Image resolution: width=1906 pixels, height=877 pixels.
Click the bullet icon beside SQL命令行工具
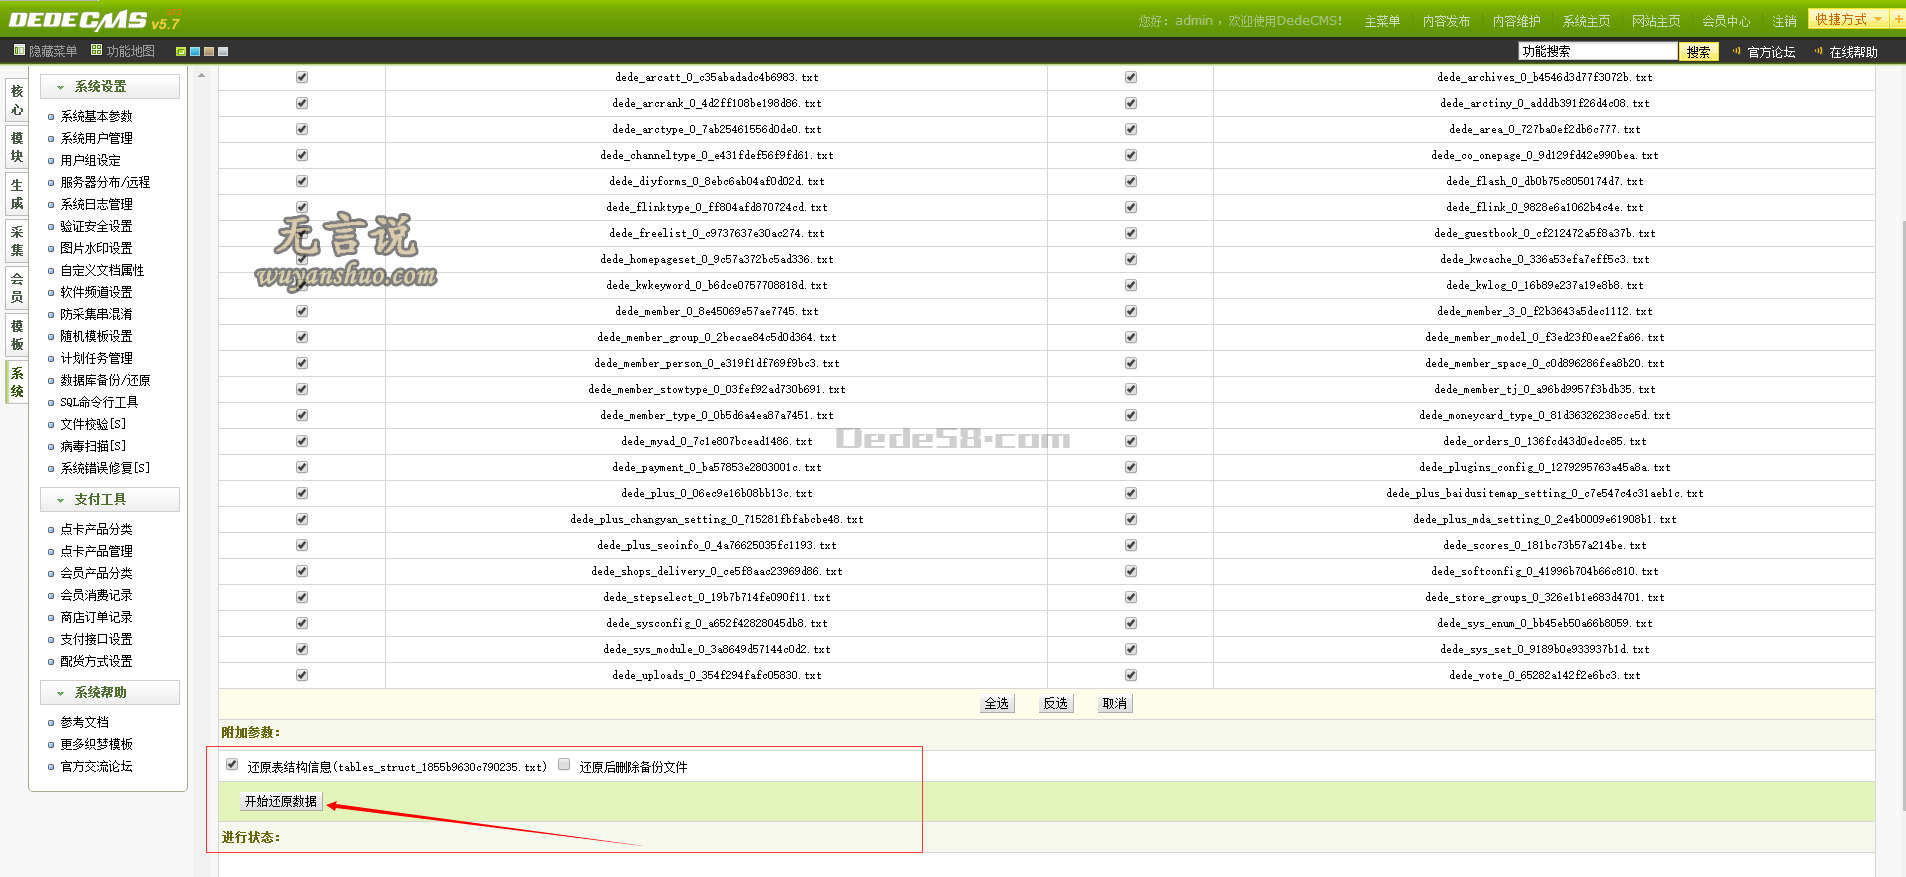(51, 403)
